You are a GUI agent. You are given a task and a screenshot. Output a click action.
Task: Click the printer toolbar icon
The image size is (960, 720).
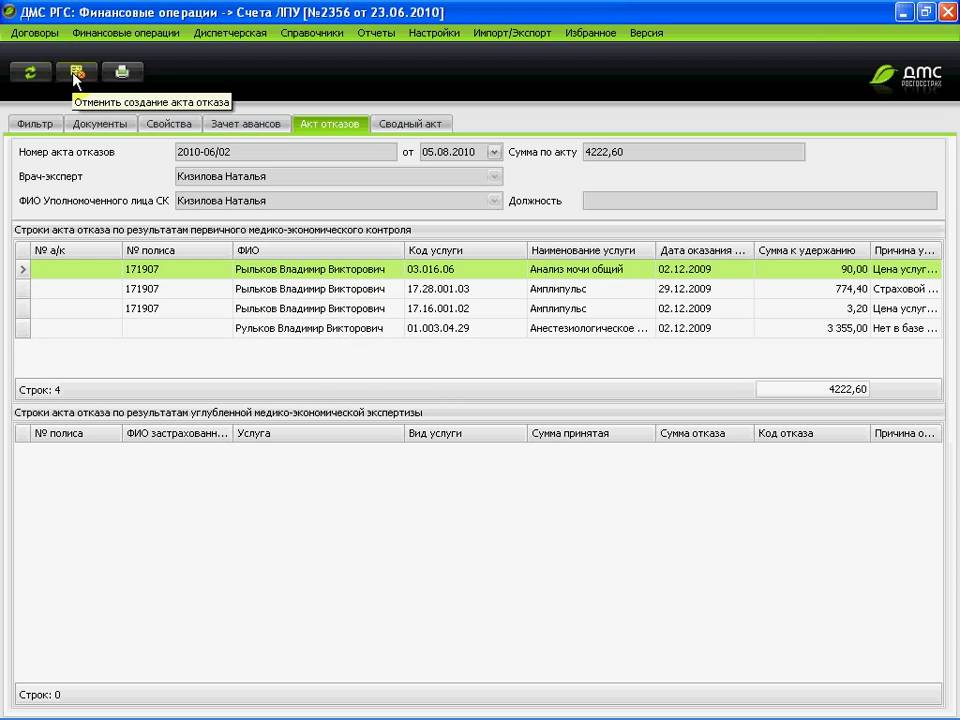122,72
